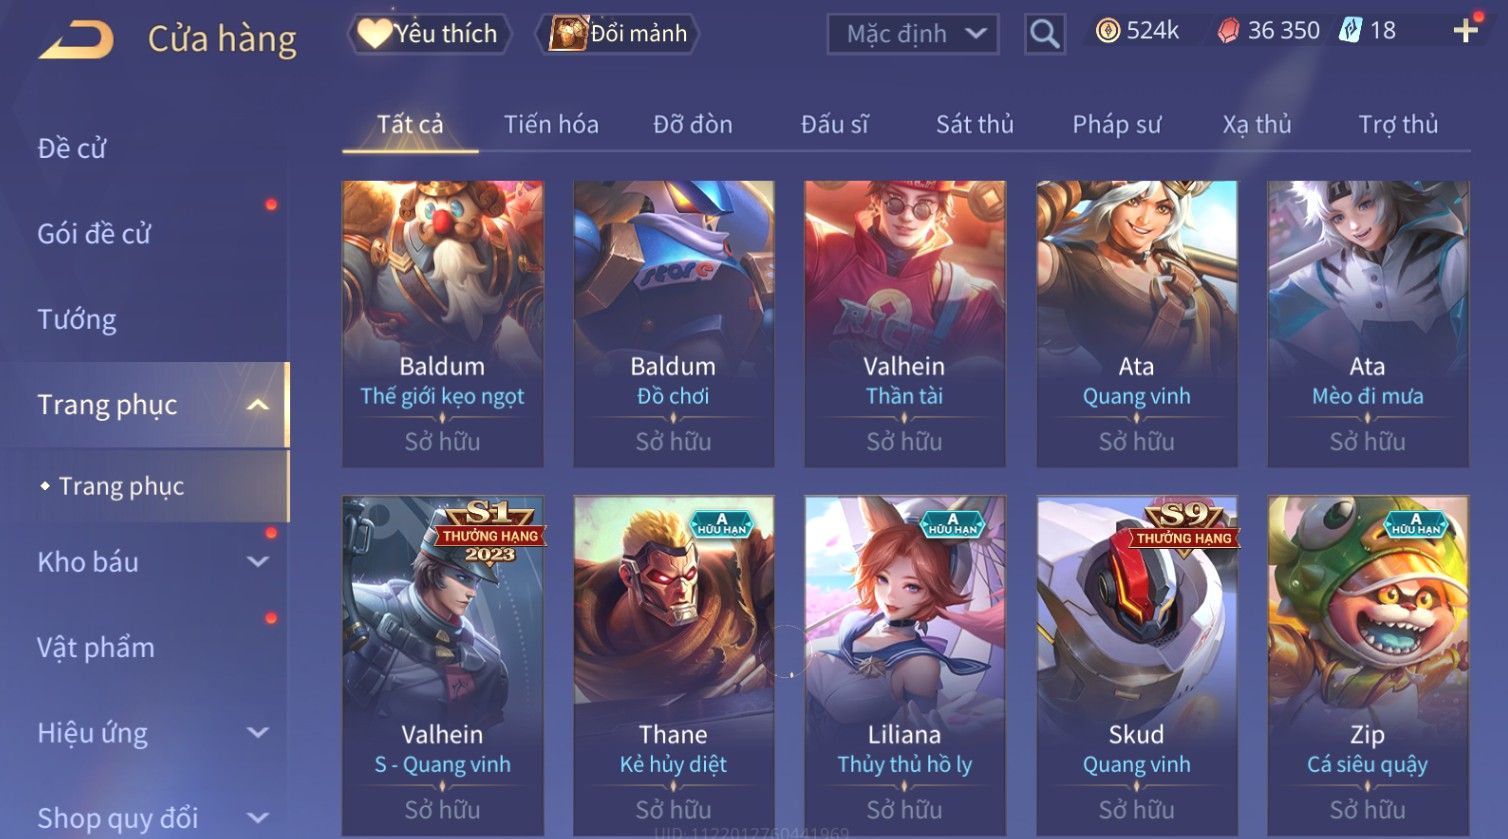Expand the Hiệu ứng sidebar section
Screen dimensions: 1508x839
(x=257, y=733)
